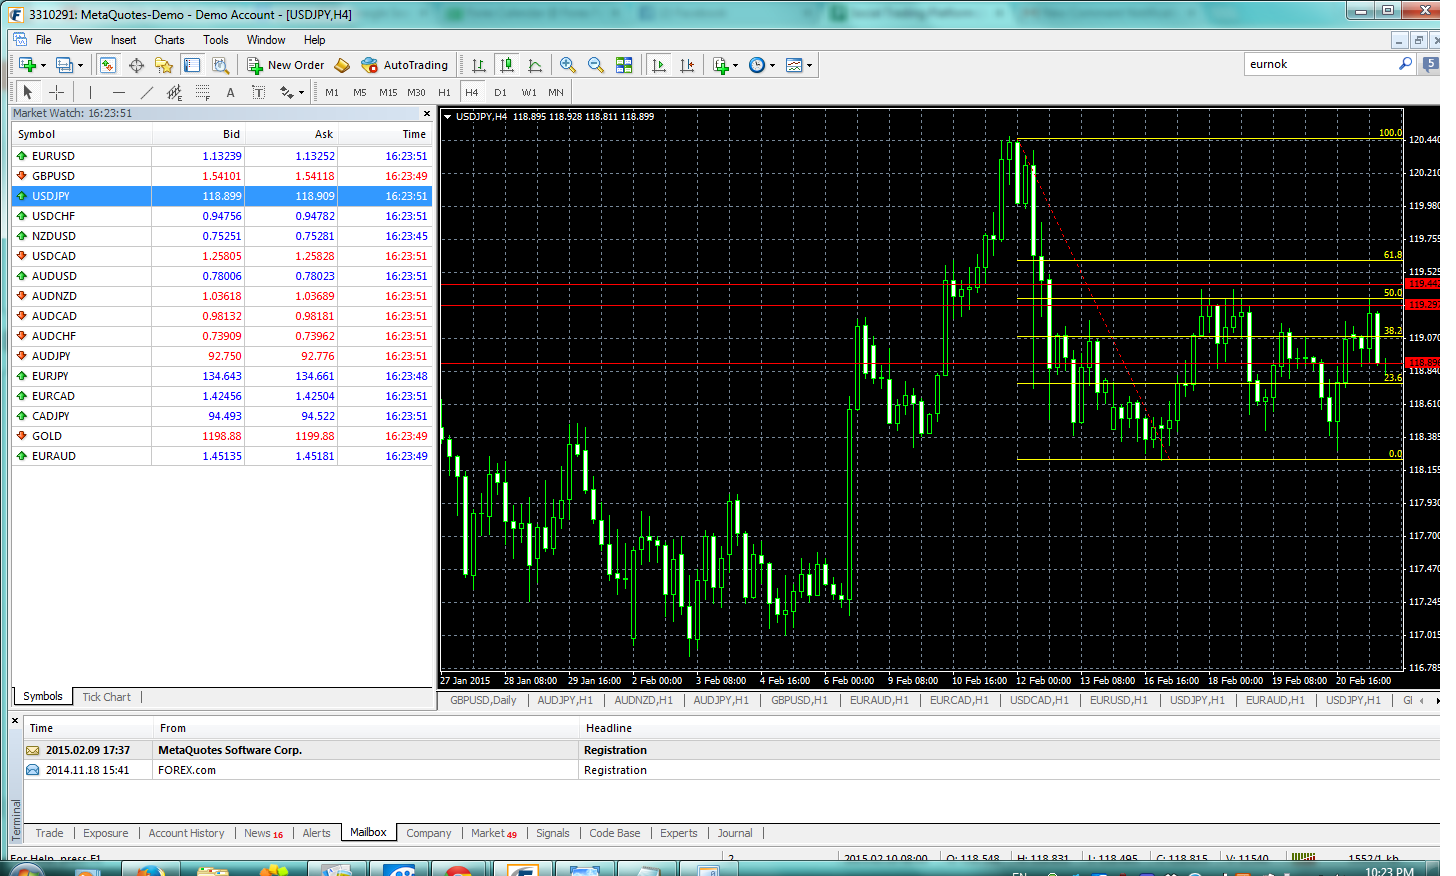Viewport: 1456px width, 876px height.
Task: Select the Fibonacci retracement tool
Action: [202, 92]
